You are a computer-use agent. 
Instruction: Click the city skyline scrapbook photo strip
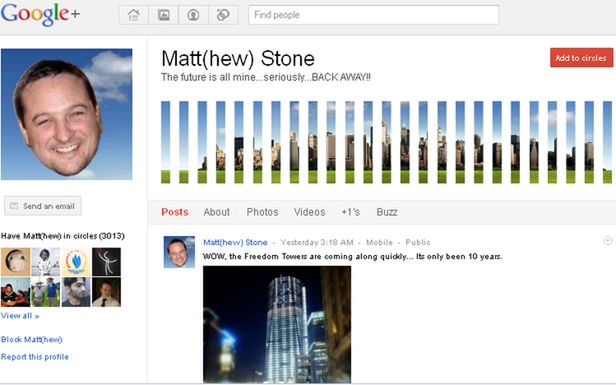coord(387,142)
